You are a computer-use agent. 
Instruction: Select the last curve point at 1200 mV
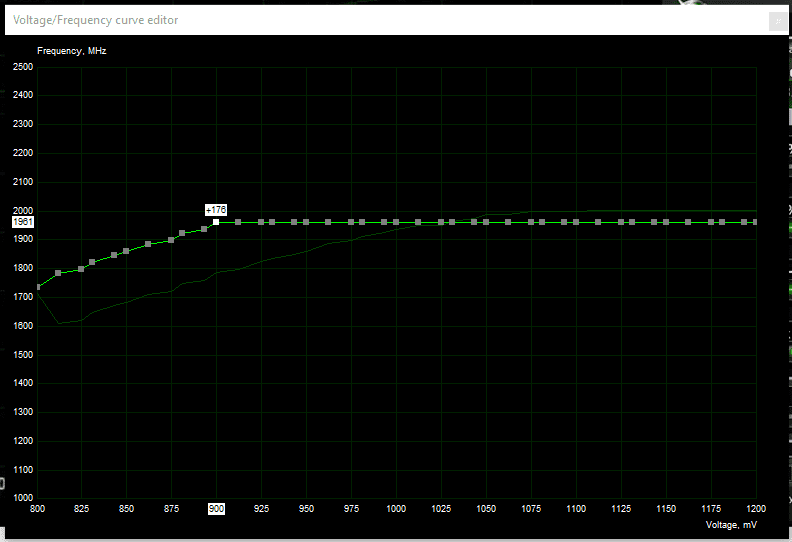(x=755, y=222)
